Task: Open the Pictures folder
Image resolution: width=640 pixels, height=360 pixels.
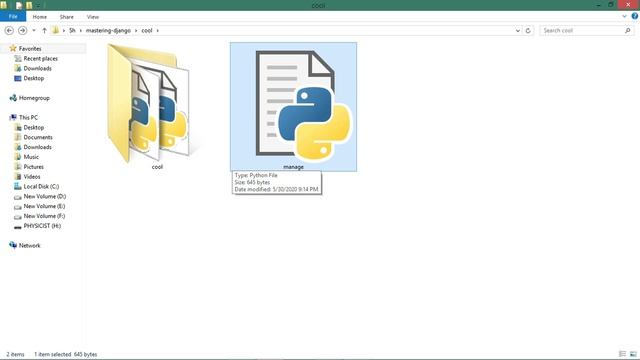Action: click(33, 167)
